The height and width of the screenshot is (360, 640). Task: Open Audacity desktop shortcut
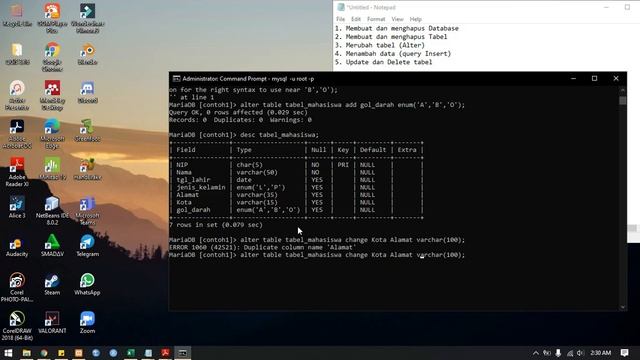[17, 246]
